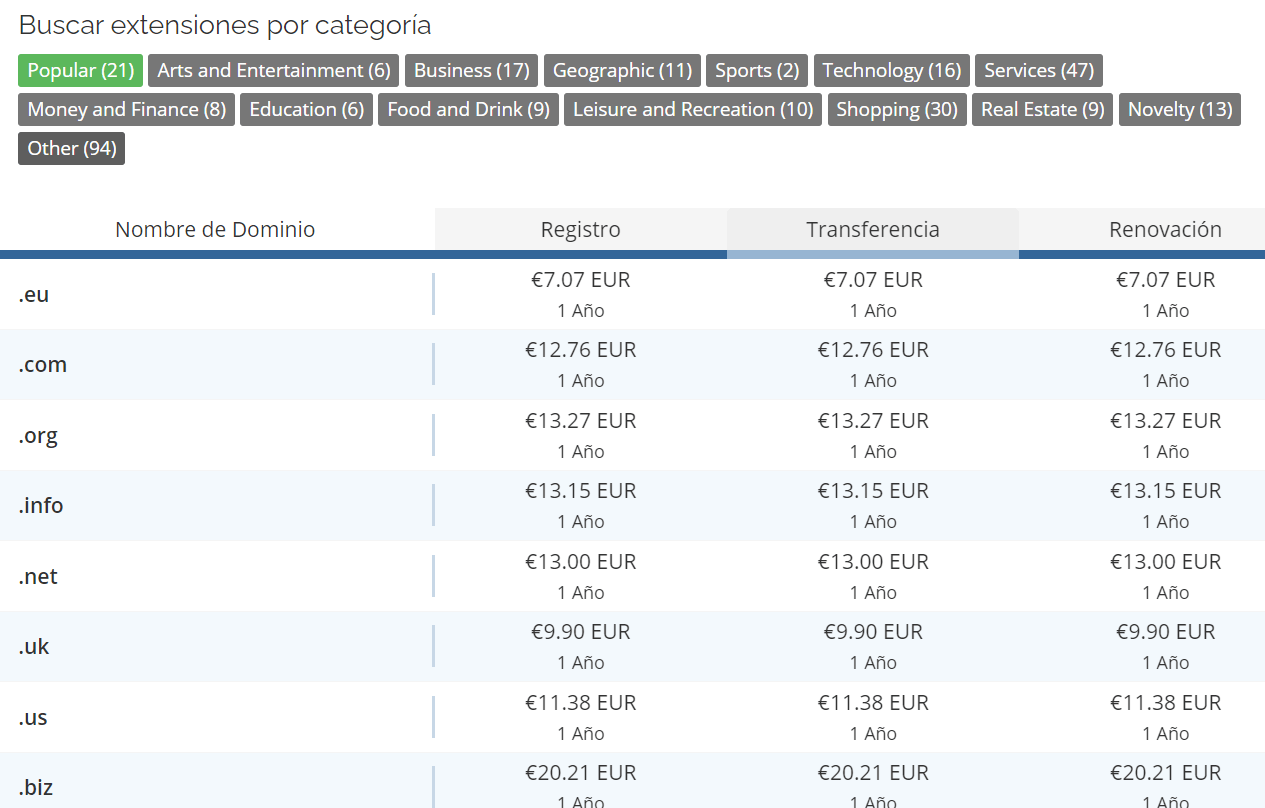The width and height of the screenshot is (1265, 808).
Task: Open the Geographic (11) category
Action: (622, 70)
